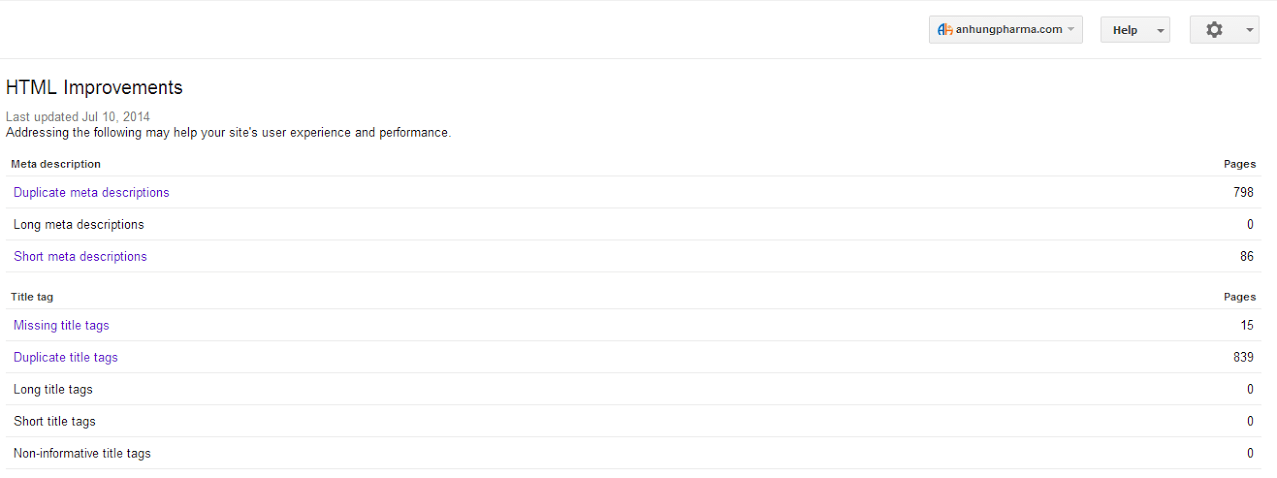The image size is (1277, 478).
Task: Open the Help dropdown arrow
Action: [1160, 30]
